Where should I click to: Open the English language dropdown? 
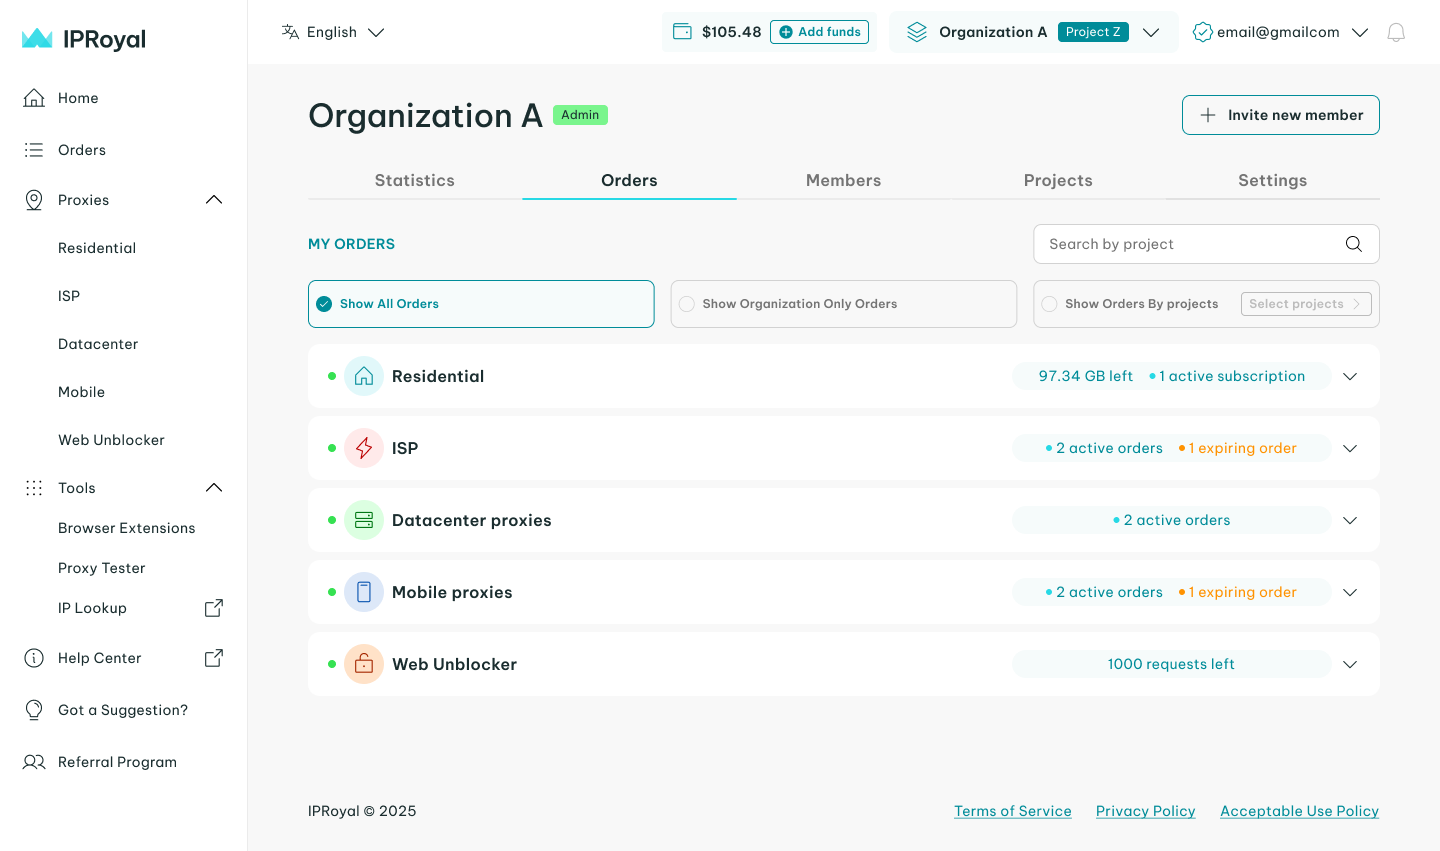(333, 32)
